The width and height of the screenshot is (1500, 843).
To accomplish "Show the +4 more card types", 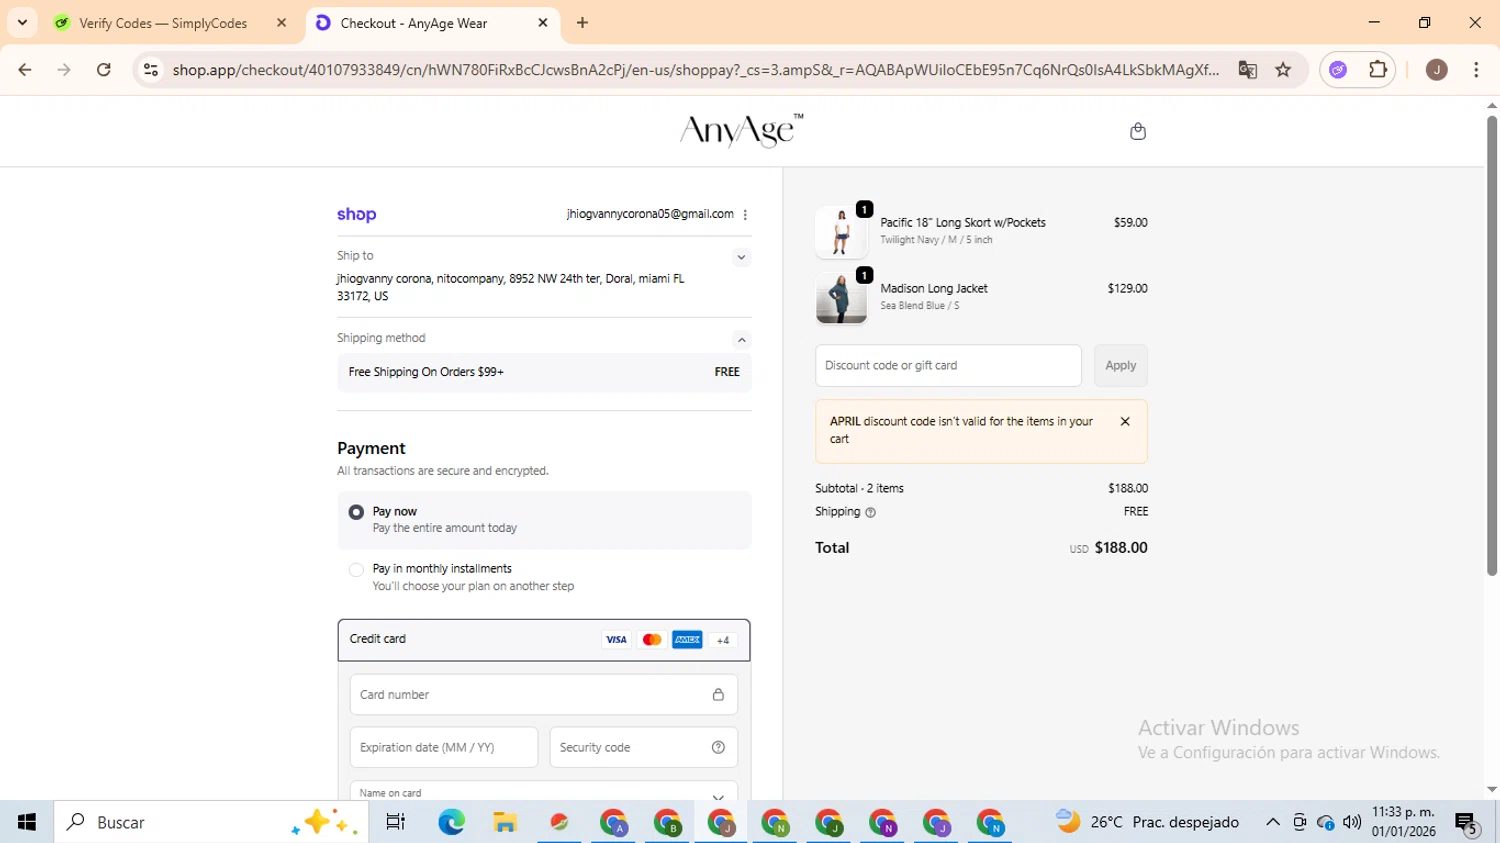I will tap(723, 640).
